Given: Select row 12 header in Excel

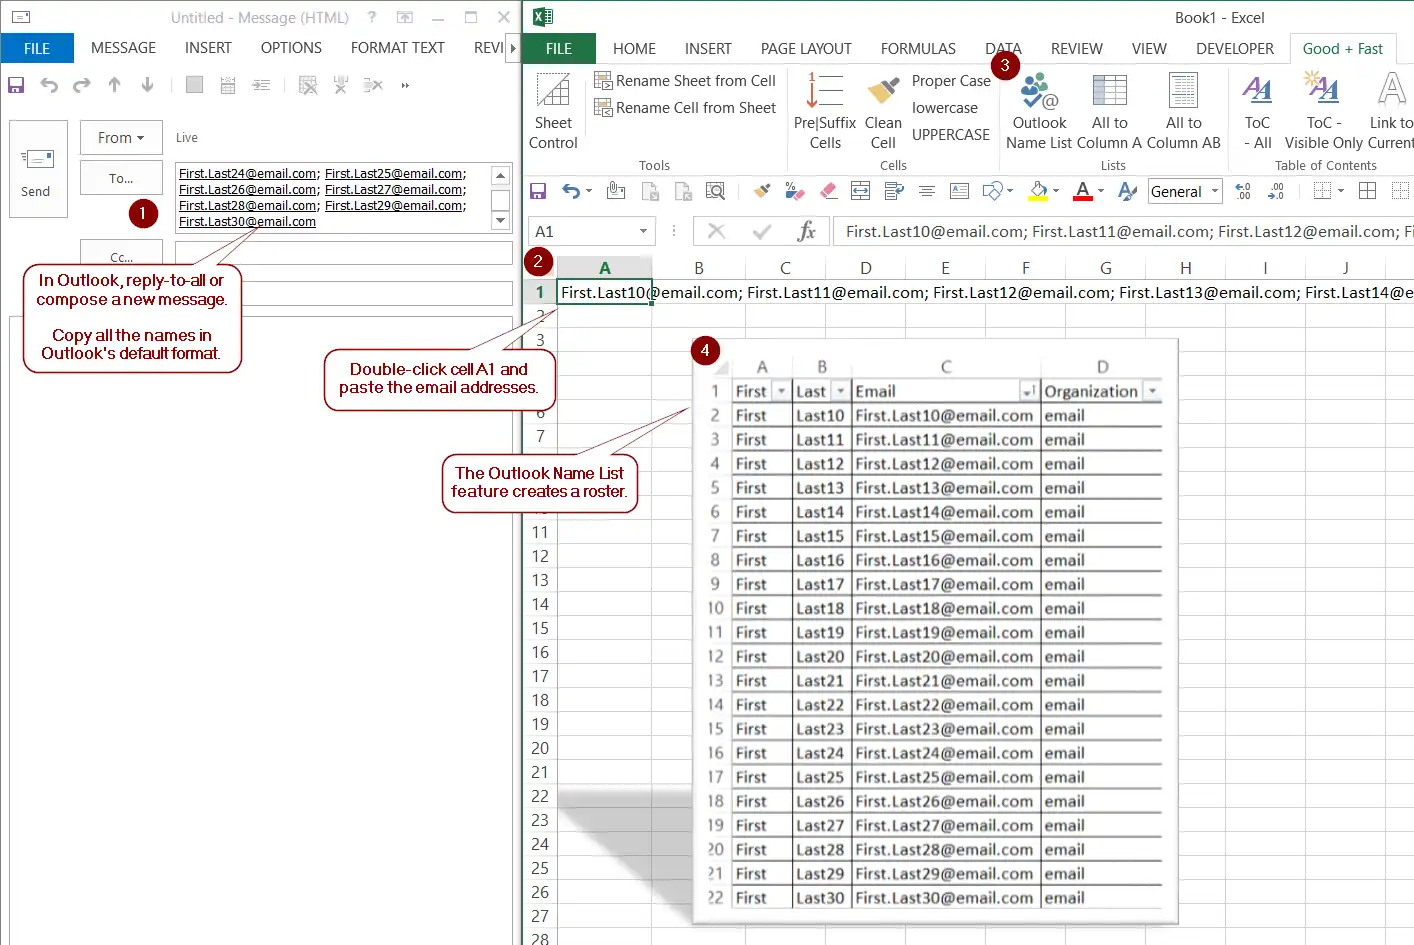Looking at the screenshot, I should pyautogui.click(x=540, y=556).
